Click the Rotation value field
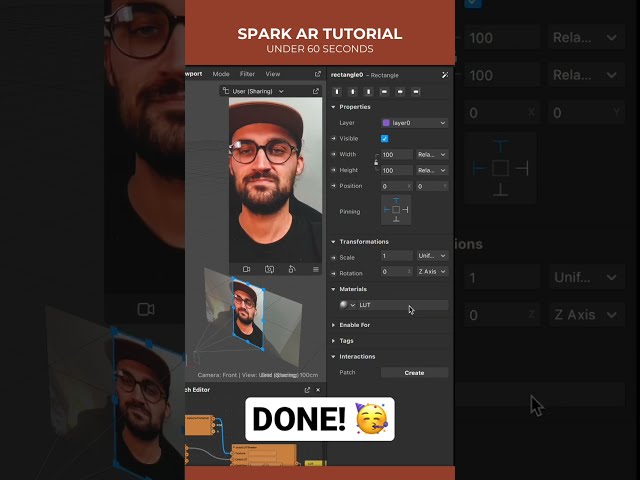640x480 pixels. coord(397,271)
